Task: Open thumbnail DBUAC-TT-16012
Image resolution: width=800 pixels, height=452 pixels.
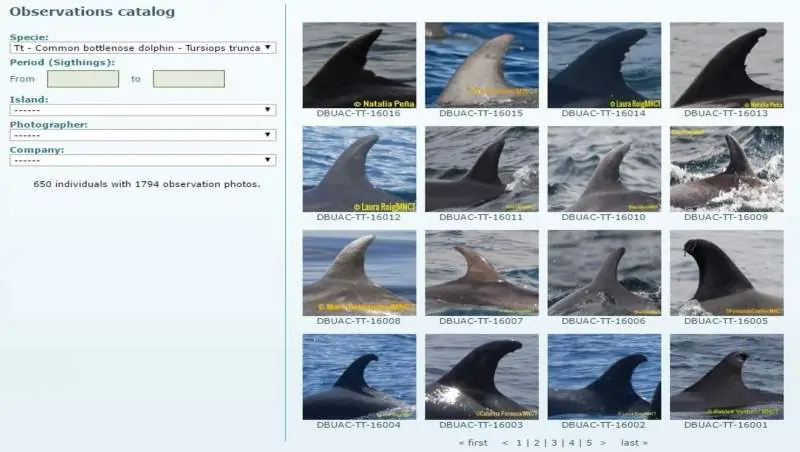Action: [x=359, y=168]
